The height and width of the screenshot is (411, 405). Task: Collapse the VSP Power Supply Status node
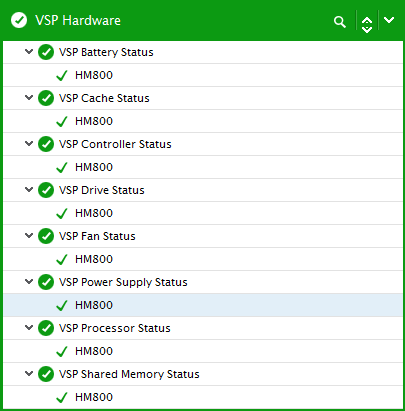(x=29, y=282)
